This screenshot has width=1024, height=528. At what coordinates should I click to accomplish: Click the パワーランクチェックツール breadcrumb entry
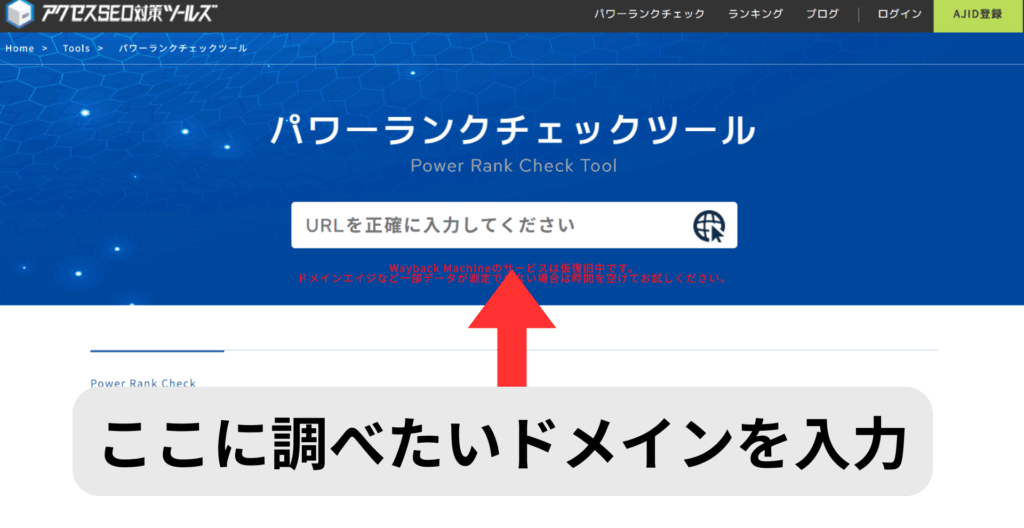pos(183,48)
